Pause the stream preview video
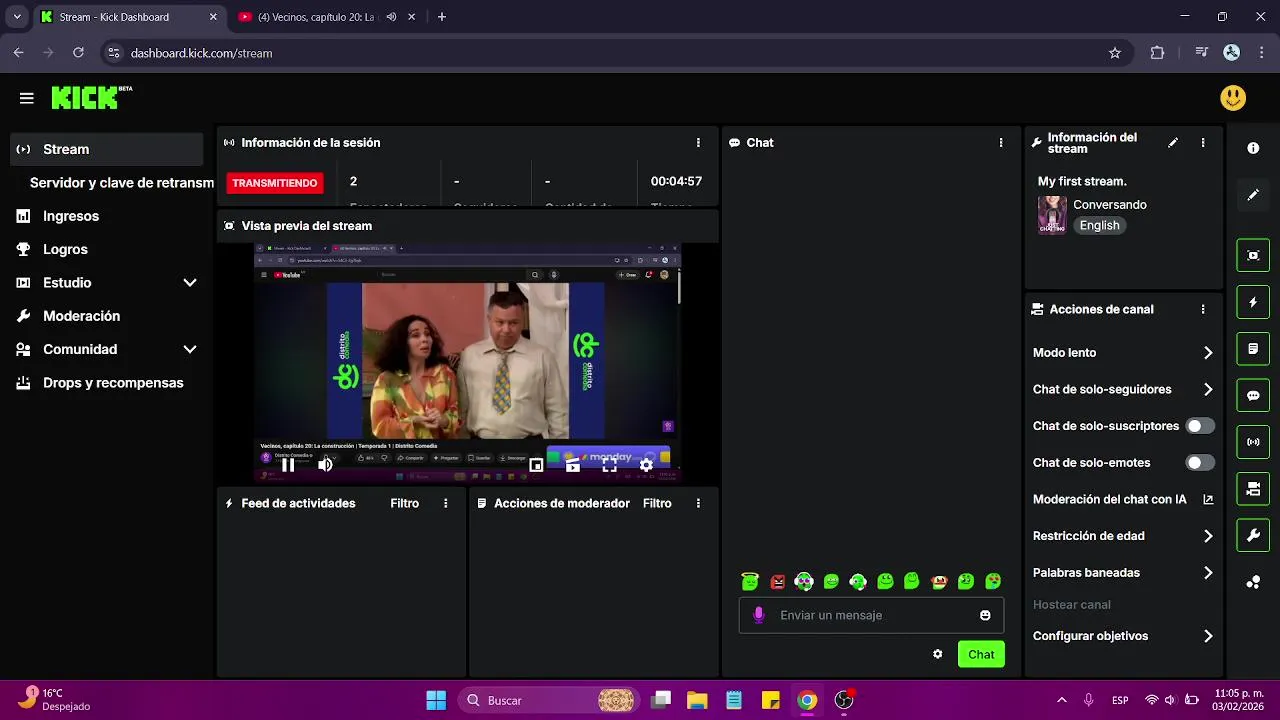The image size is (1280, 720). [x=287, y=465]
